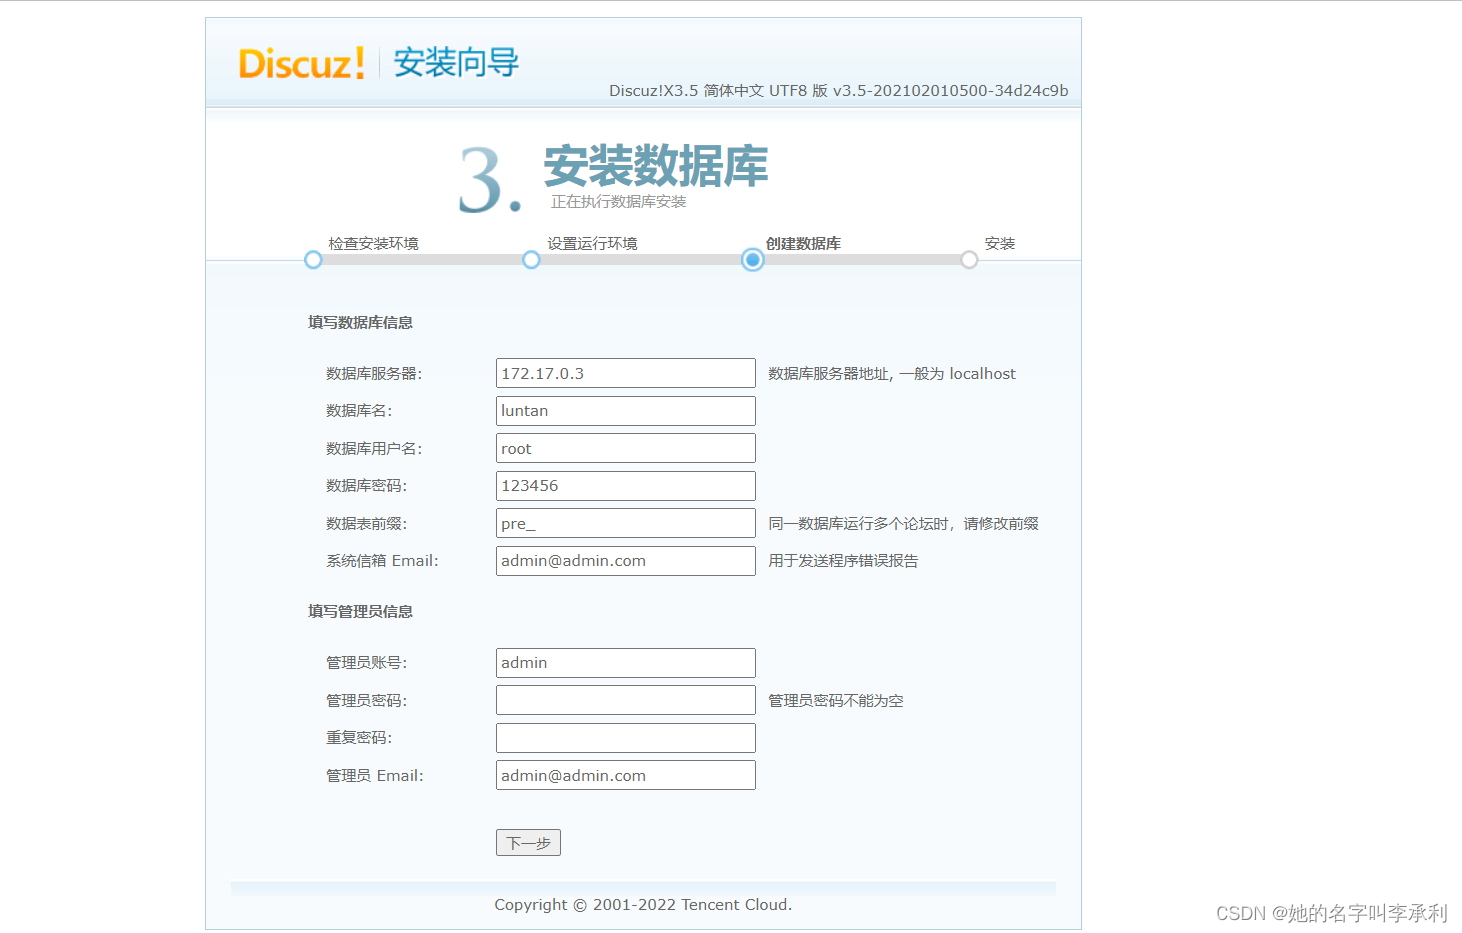Click the 数据库服务器 input showing 172.17.0.3
The image size is (1462, 933).
click(625, 372)
